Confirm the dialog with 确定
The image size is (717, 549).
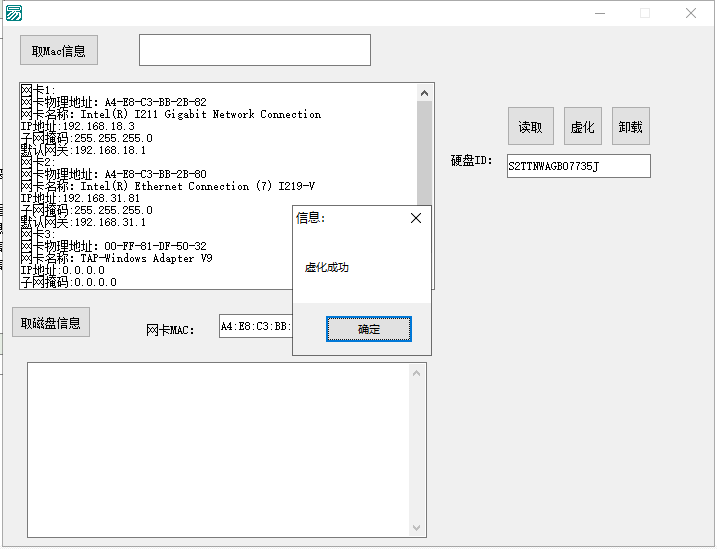click(x=369, y=329)
